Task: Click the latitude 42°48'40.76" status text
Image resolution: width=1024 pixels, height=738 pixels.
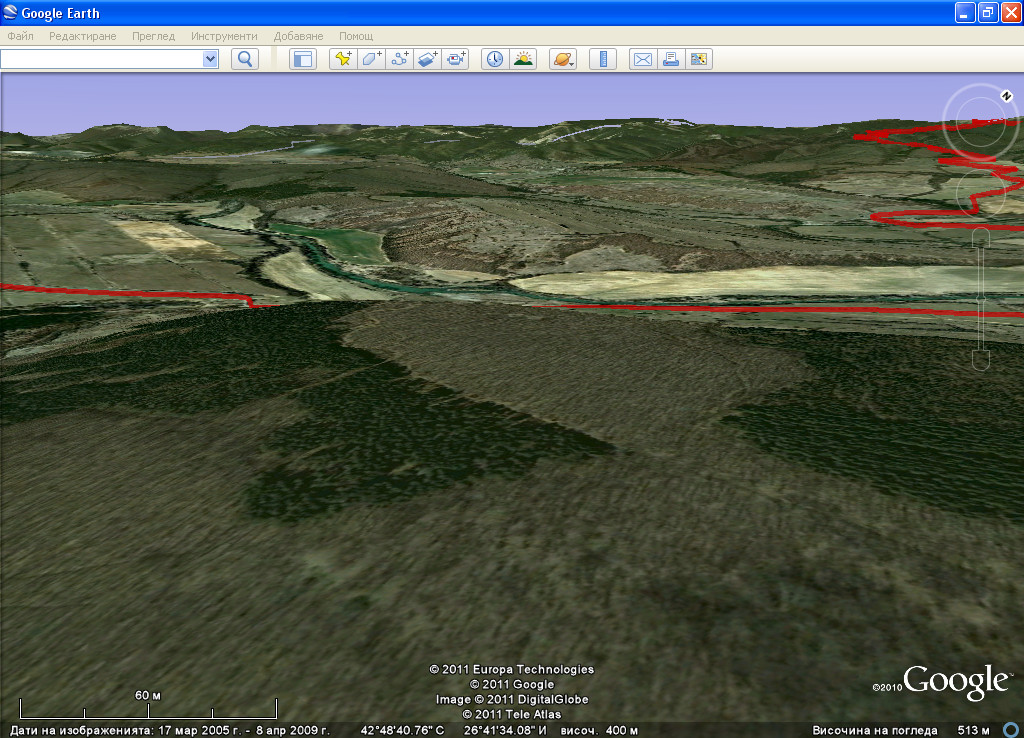Action: tap(402, 730)
